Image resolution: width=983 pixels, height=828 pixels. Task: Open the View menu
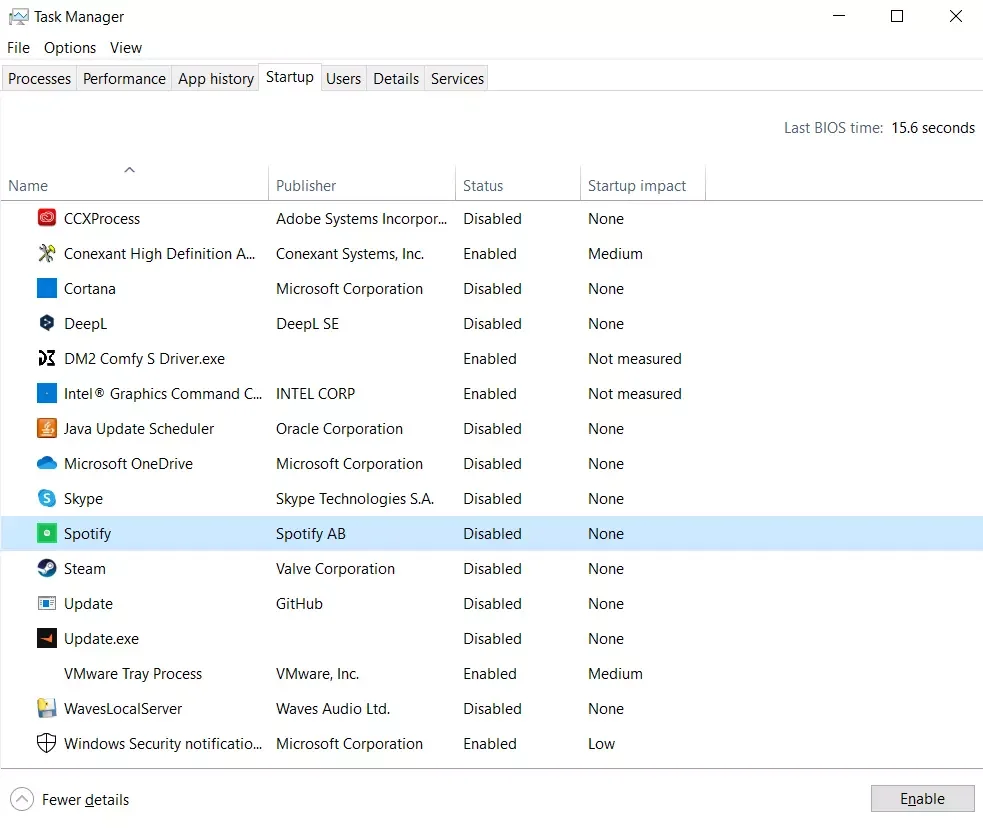(125, 48)
